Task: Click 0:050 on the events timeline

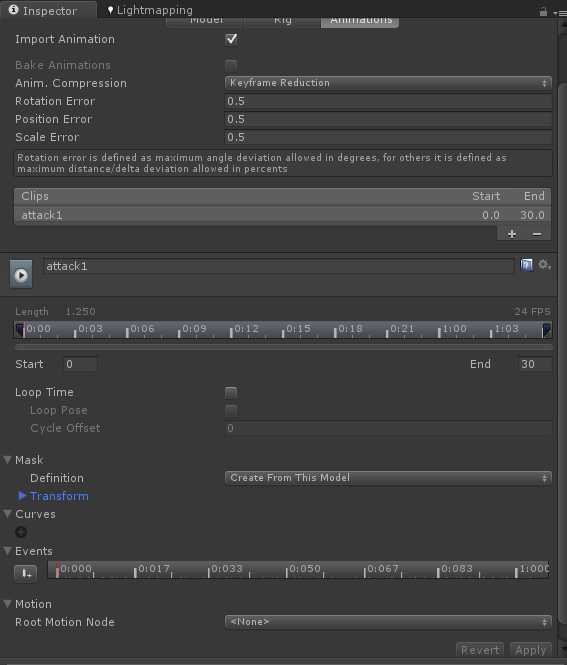Action: pyautogui.click(x=305, y=568)
